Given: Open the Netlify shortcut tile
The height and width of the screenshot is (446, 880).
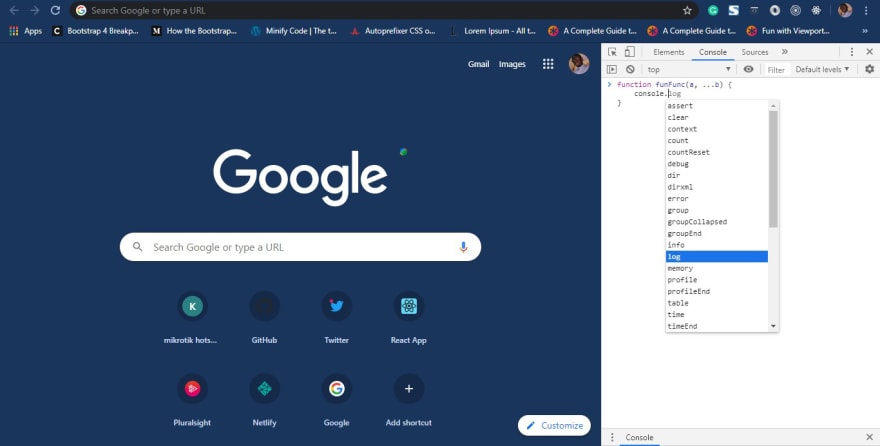Looking at the screenshot, I should click(x=264, y=400).
